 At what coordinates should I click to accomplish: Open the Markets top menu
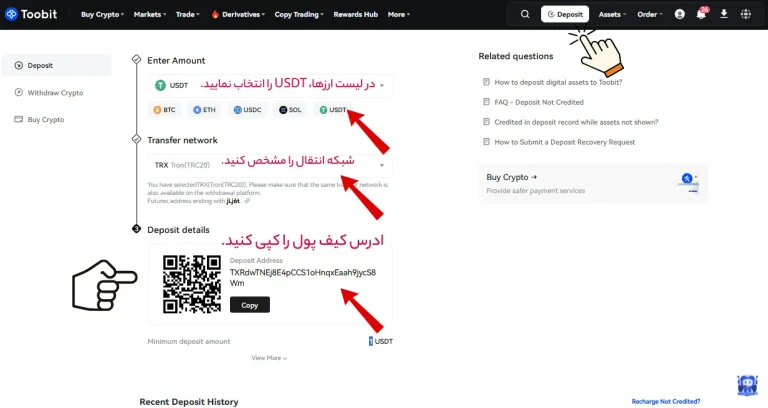tap(150, 15)
